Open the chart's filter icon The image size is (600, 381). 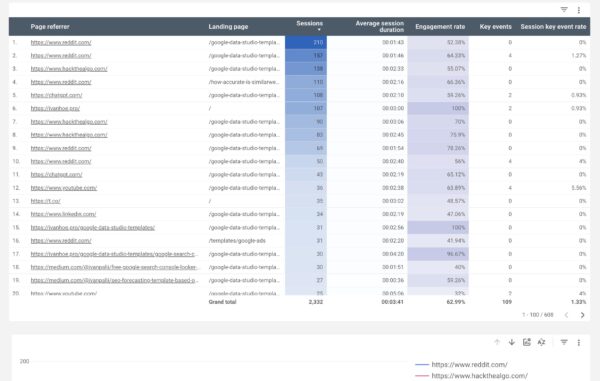(564, 342)
